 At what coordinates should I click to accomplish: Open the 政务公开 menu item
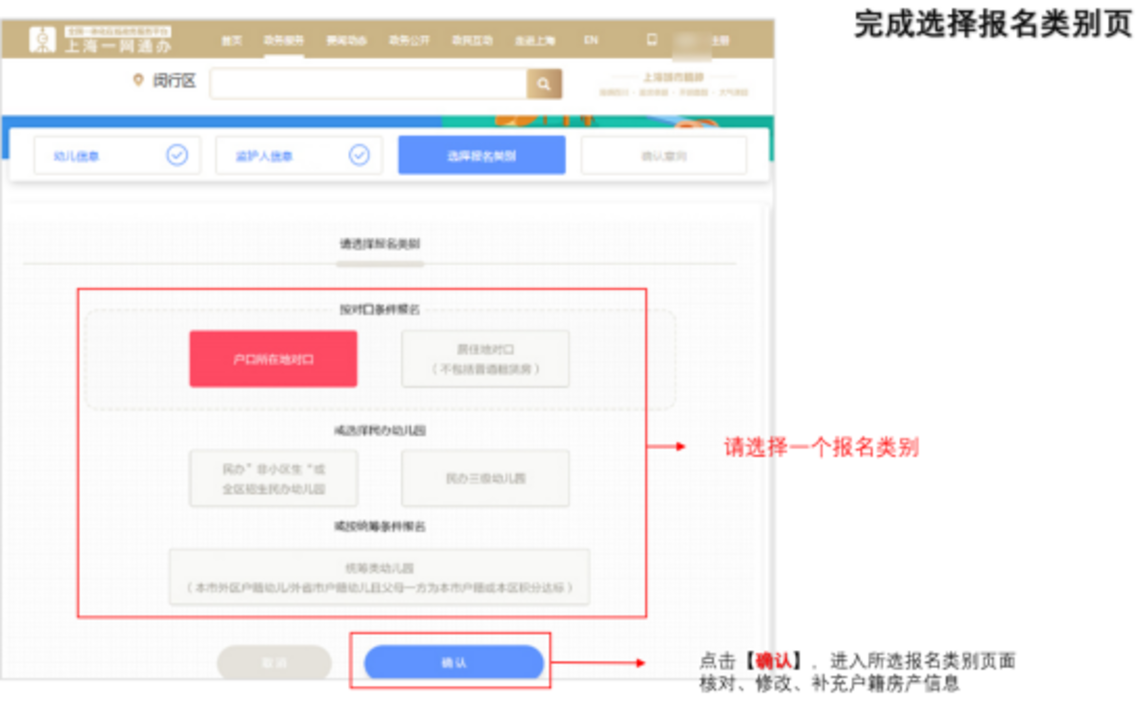[410, 38]
